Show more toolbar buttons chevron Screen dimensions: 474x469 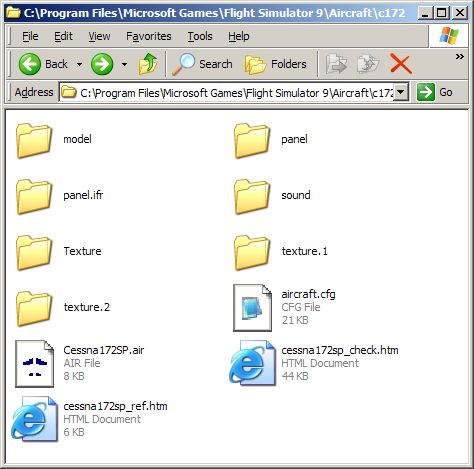coord(460,56)
